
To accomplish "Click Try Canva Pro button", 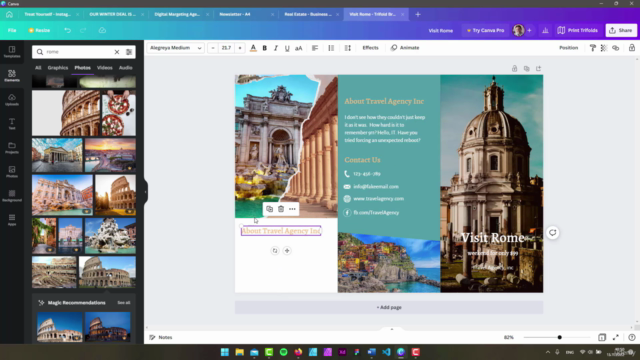I will (x=485, y=30).
